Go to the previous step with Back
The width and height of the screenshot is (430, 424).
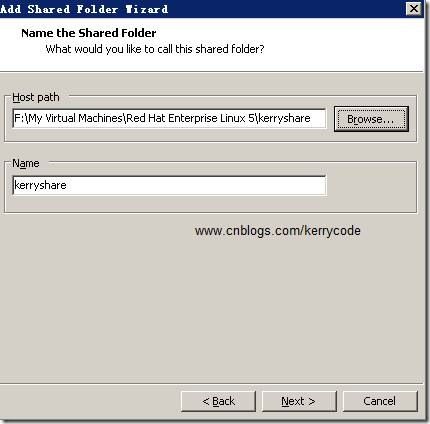point(218,401)
